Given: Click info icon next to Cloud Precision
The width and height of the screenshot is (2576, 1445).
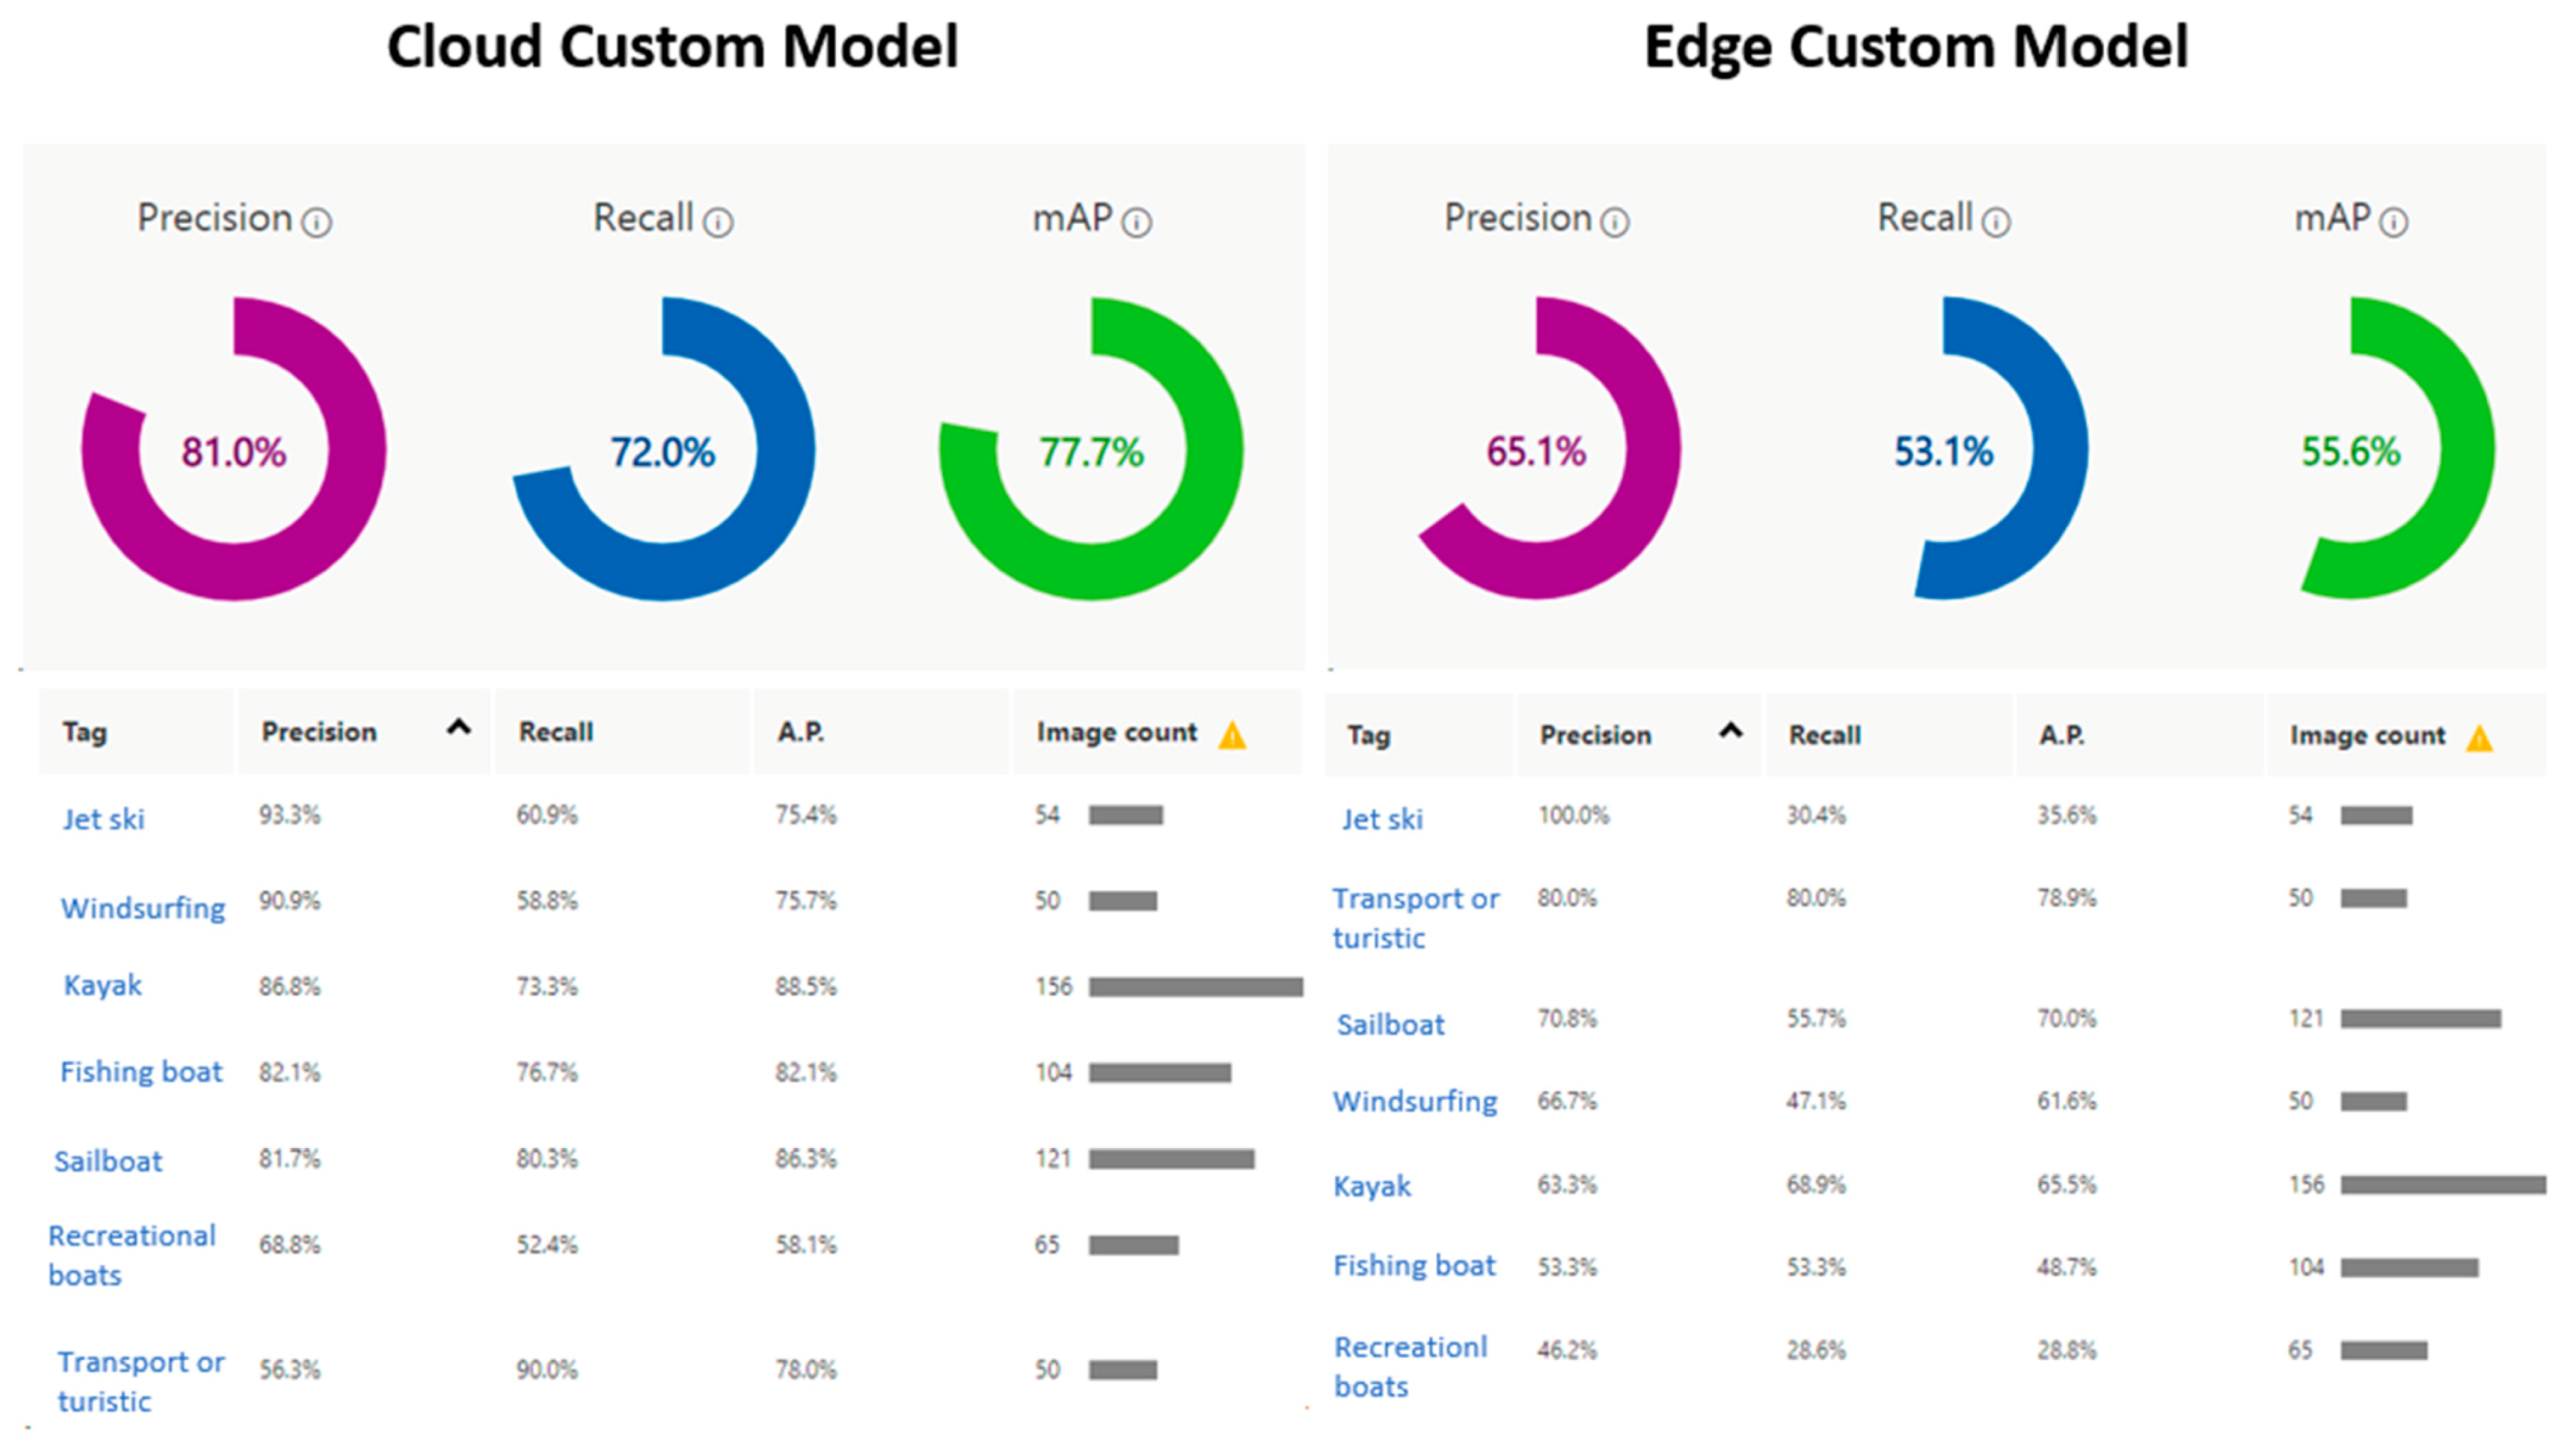Looking at the screenshot, I should tap(317, 222).
